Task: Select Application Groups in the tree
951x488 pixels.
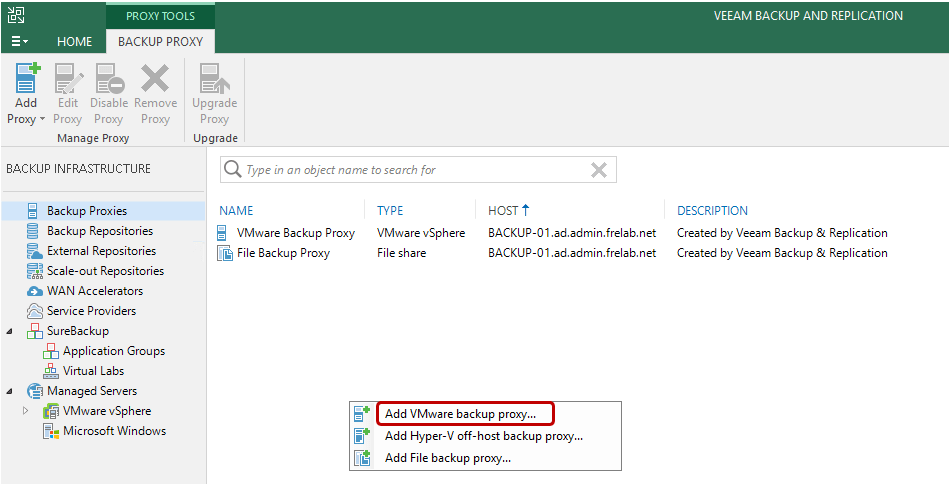Action: point(113,351)
